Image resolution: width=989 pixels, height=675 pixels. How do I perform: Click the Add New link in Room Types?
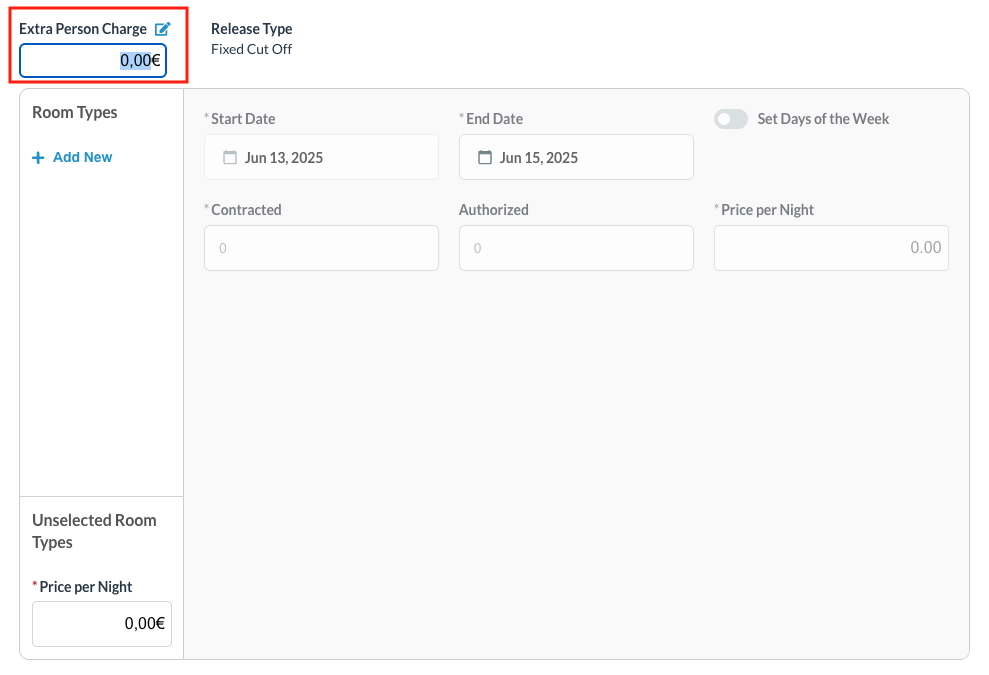81,157
